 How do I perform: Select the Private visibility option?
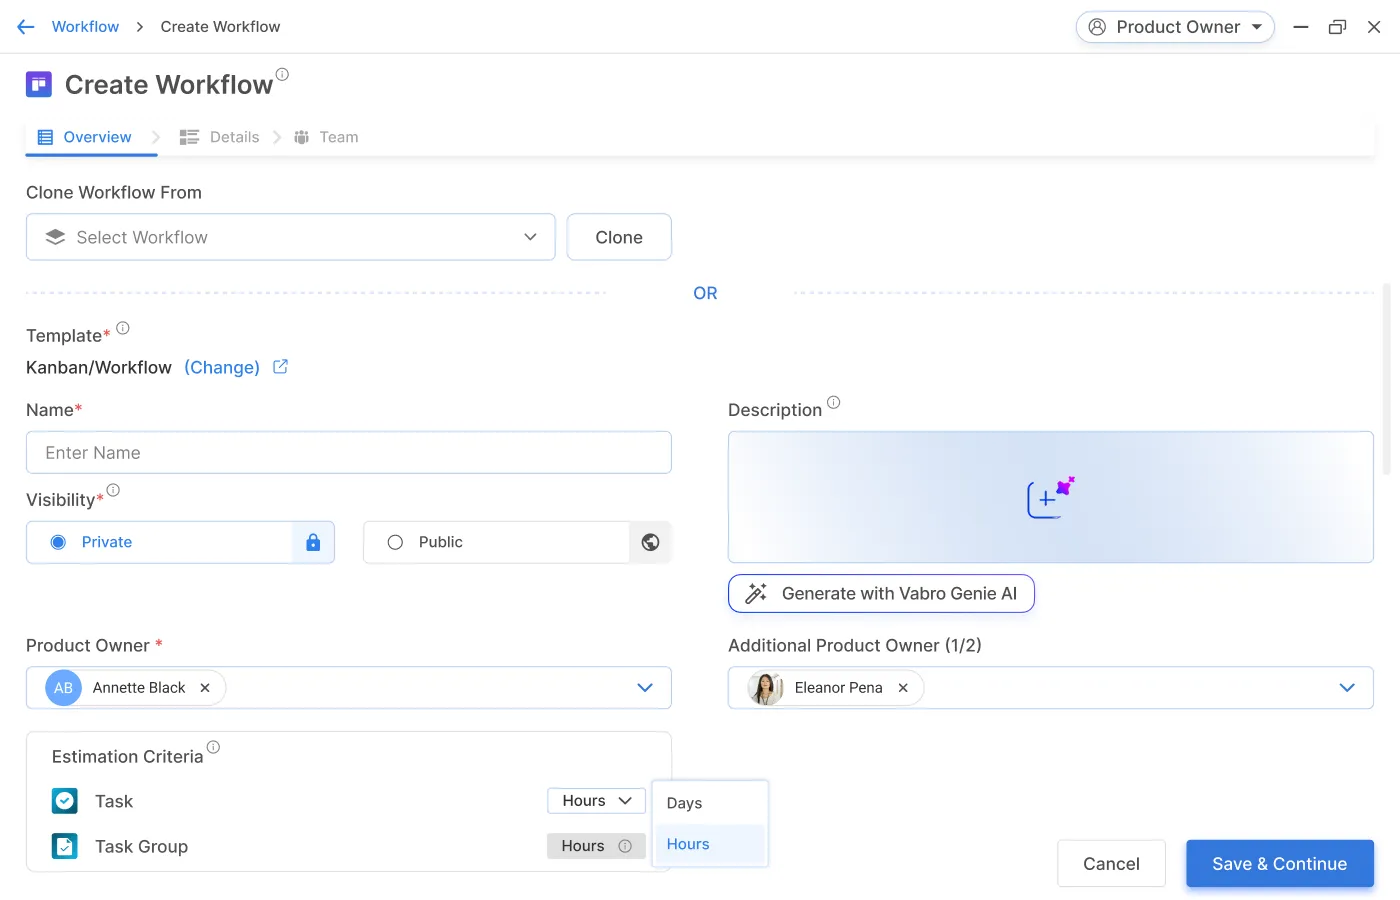(x=58, y=541)
